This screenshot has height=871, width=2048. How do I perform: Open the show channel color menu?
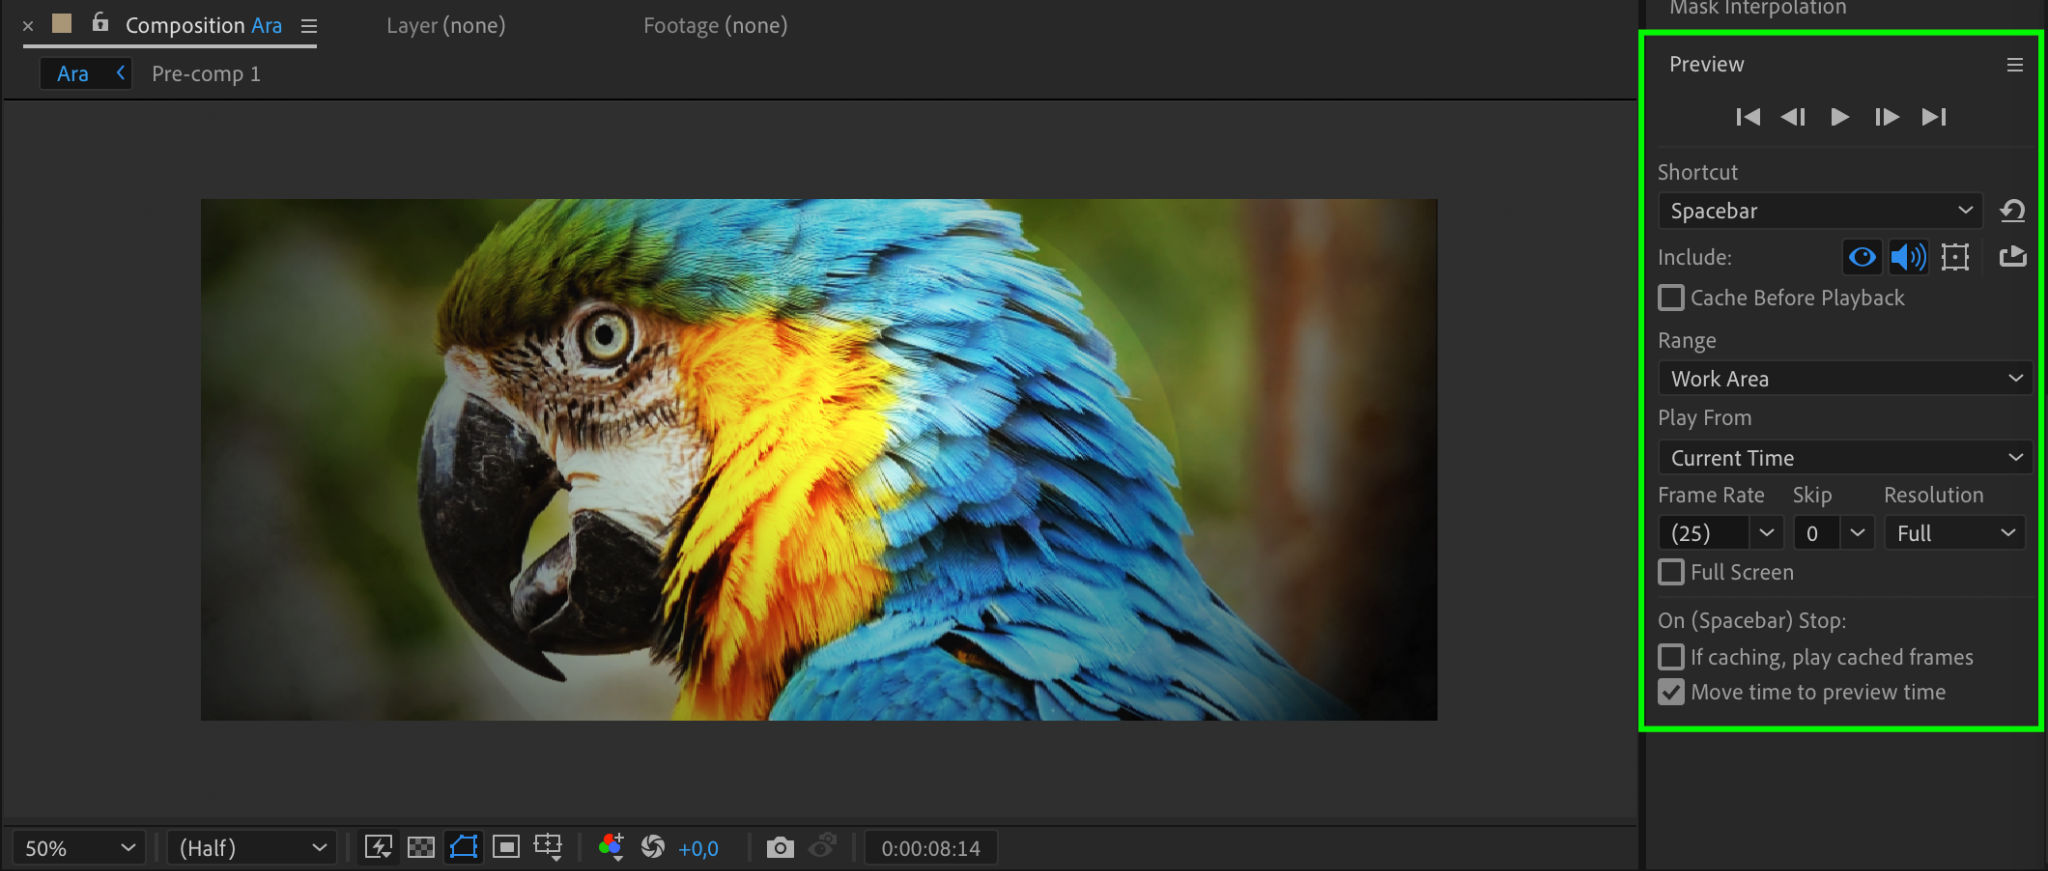pos(611,848)
